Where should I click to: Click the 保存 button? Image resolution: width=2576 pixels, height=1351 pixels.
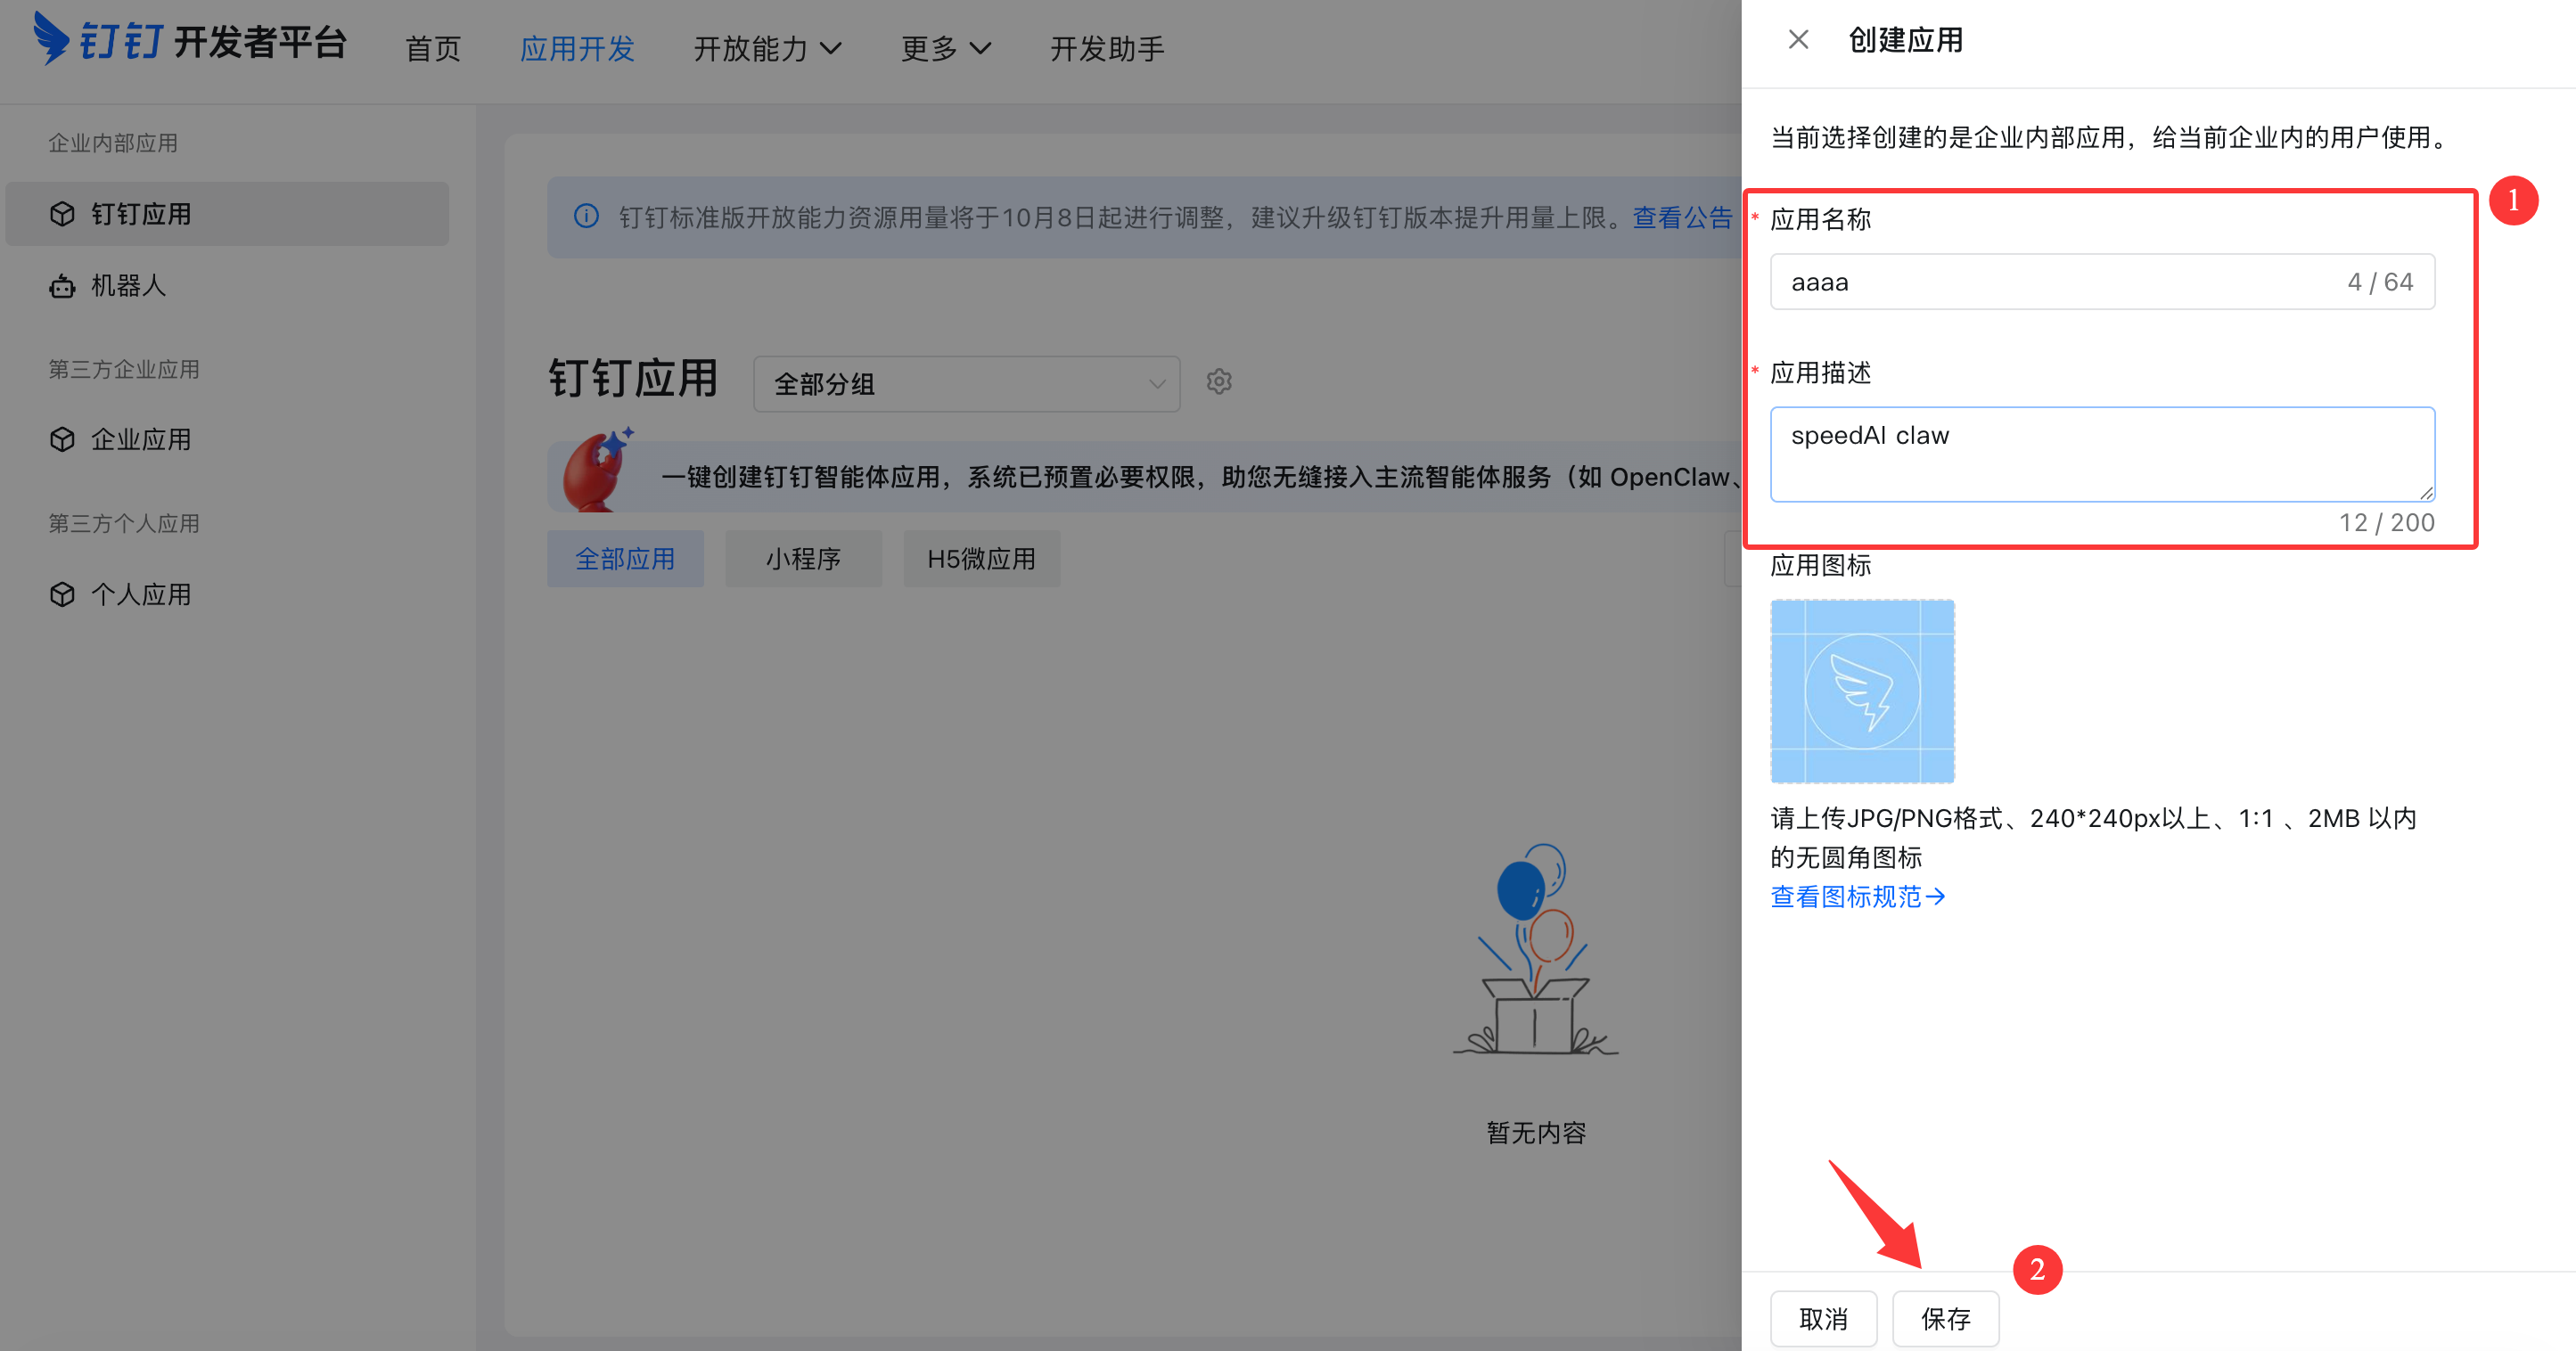pos(1945,1319)
